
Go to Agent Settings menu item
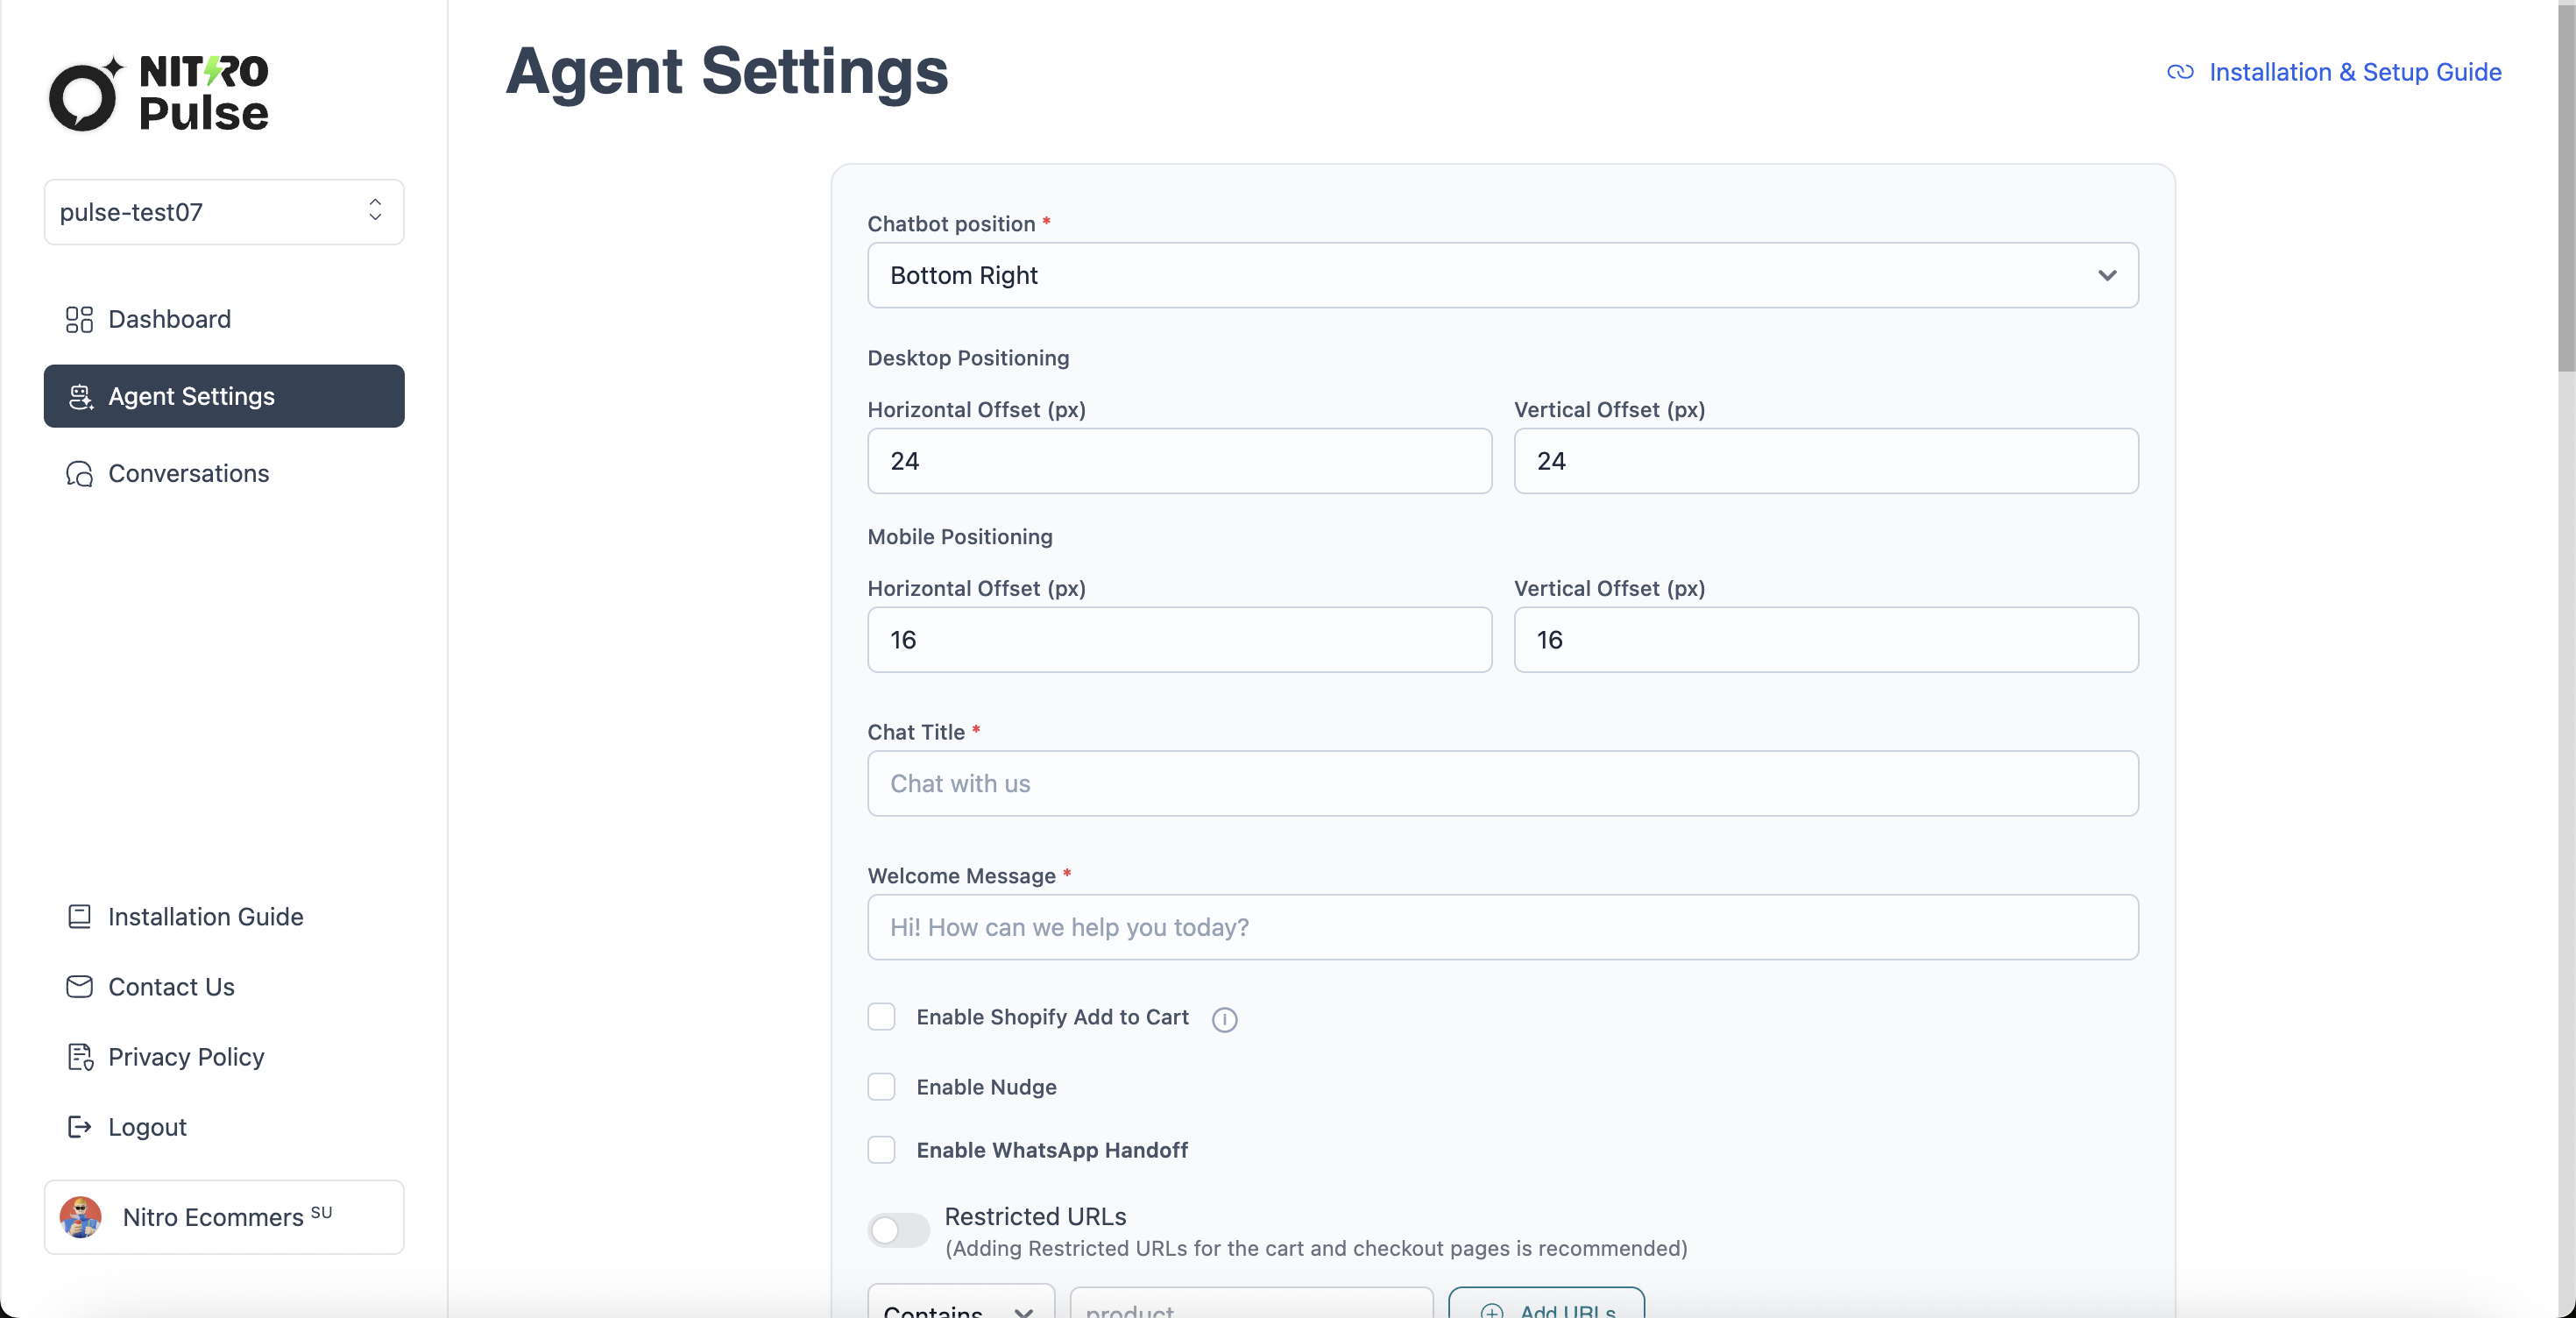[x=224, y=396]
